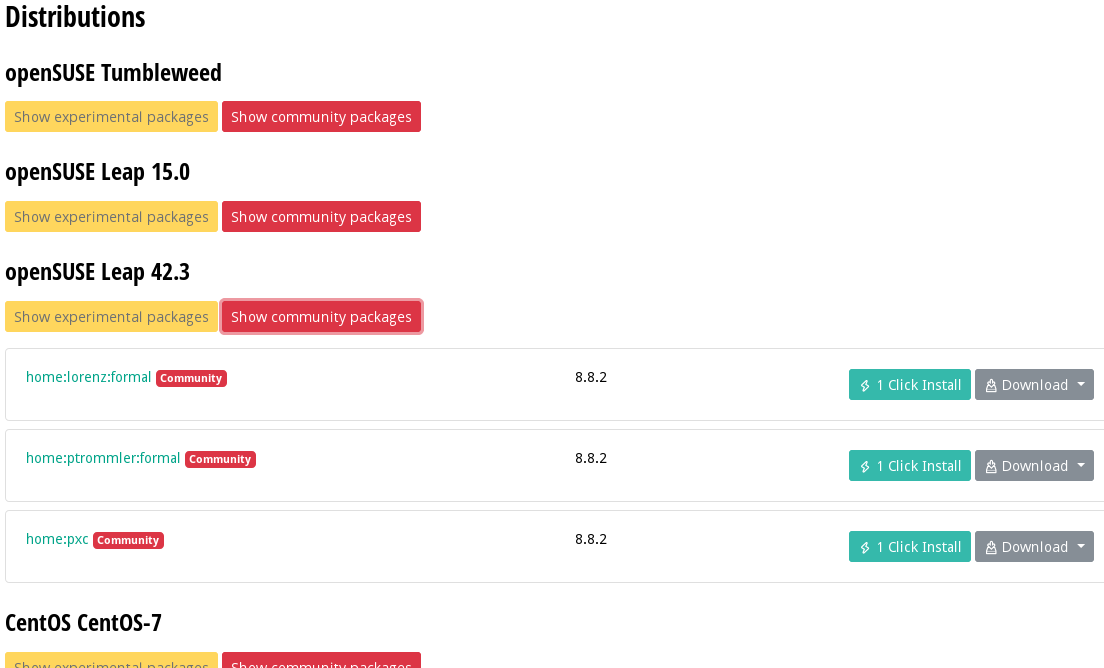This screenshot has height=668, width=1104.
Task: Show experimental packages for CentOS CentOS-7
Action: tap(111, 660)
